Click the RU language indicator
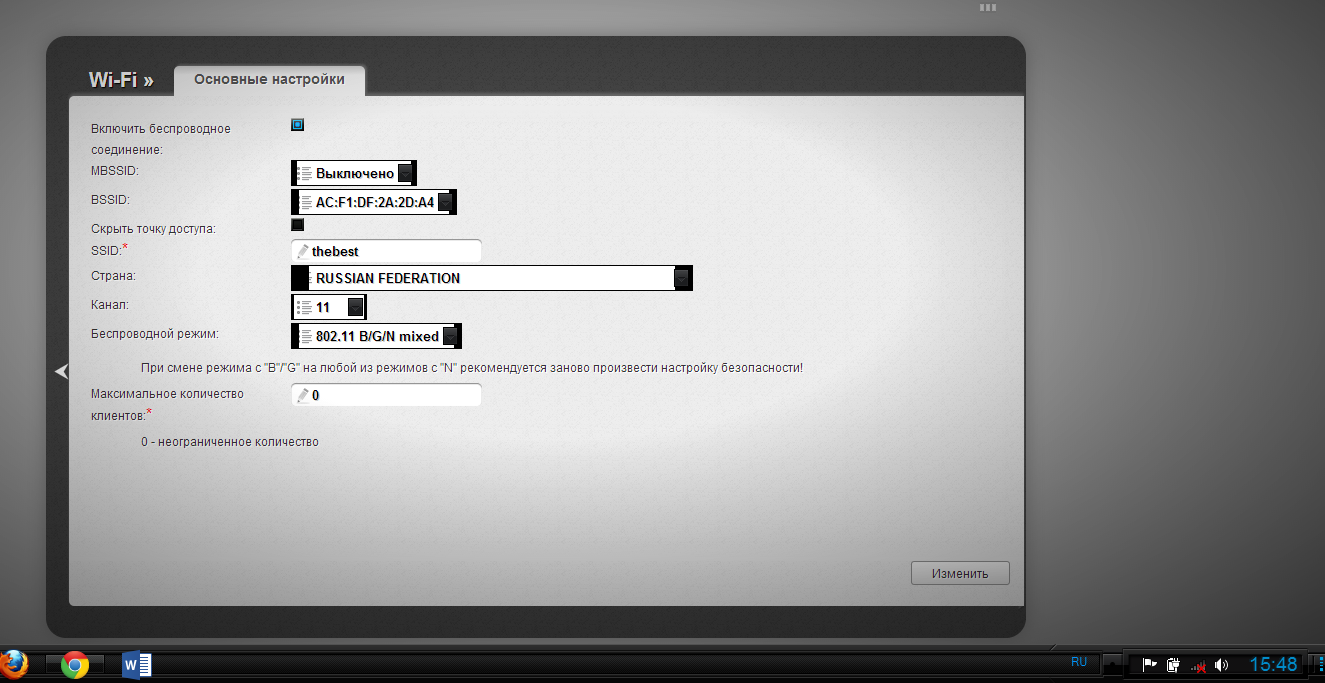This screenshot has height=683, width=1325. pos(1079,662)
